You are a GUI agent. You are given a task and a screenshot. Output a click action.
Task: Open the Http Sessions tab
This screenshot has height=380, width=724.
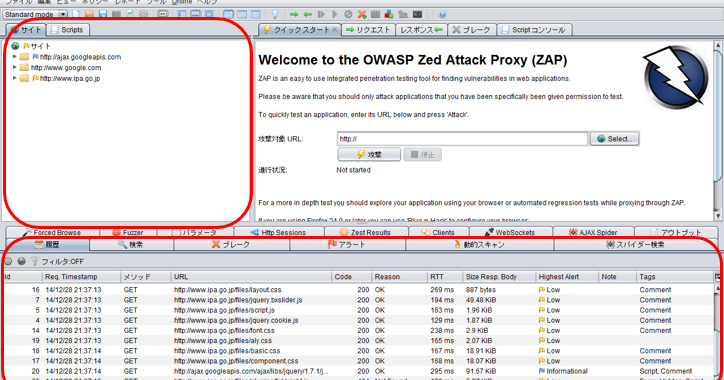[x=278, y=232]
